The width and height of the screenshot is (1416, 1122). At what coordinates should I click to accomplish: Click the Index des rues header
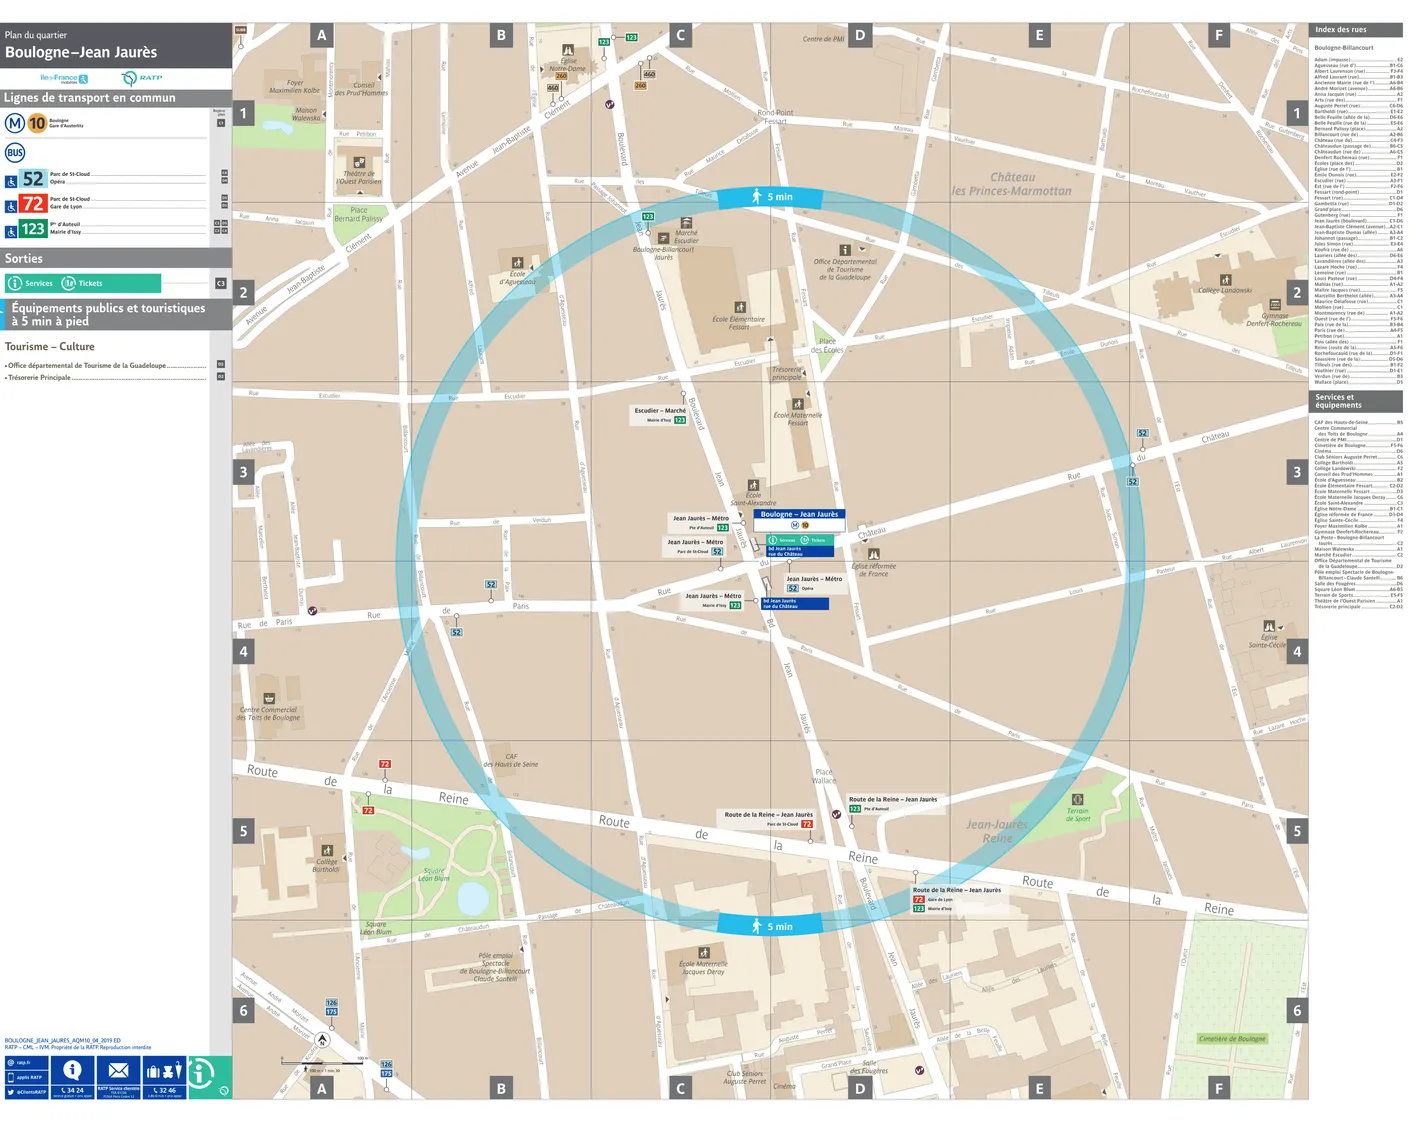tap(1355, 30)
